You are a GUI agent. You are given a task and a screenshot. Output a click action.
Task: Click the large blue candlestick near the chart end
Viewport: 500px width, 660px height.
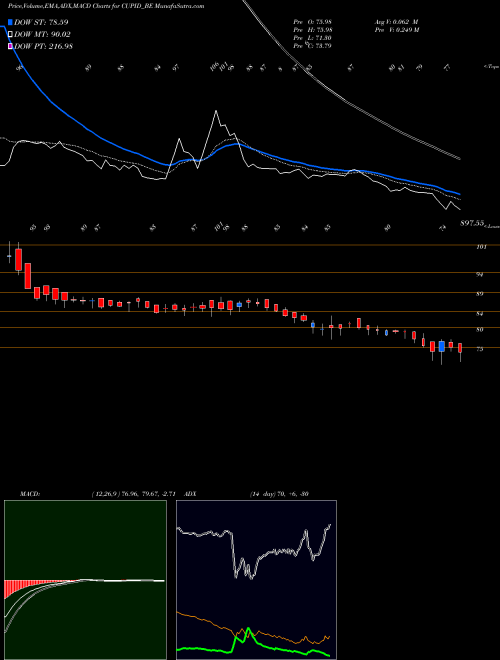441,346
